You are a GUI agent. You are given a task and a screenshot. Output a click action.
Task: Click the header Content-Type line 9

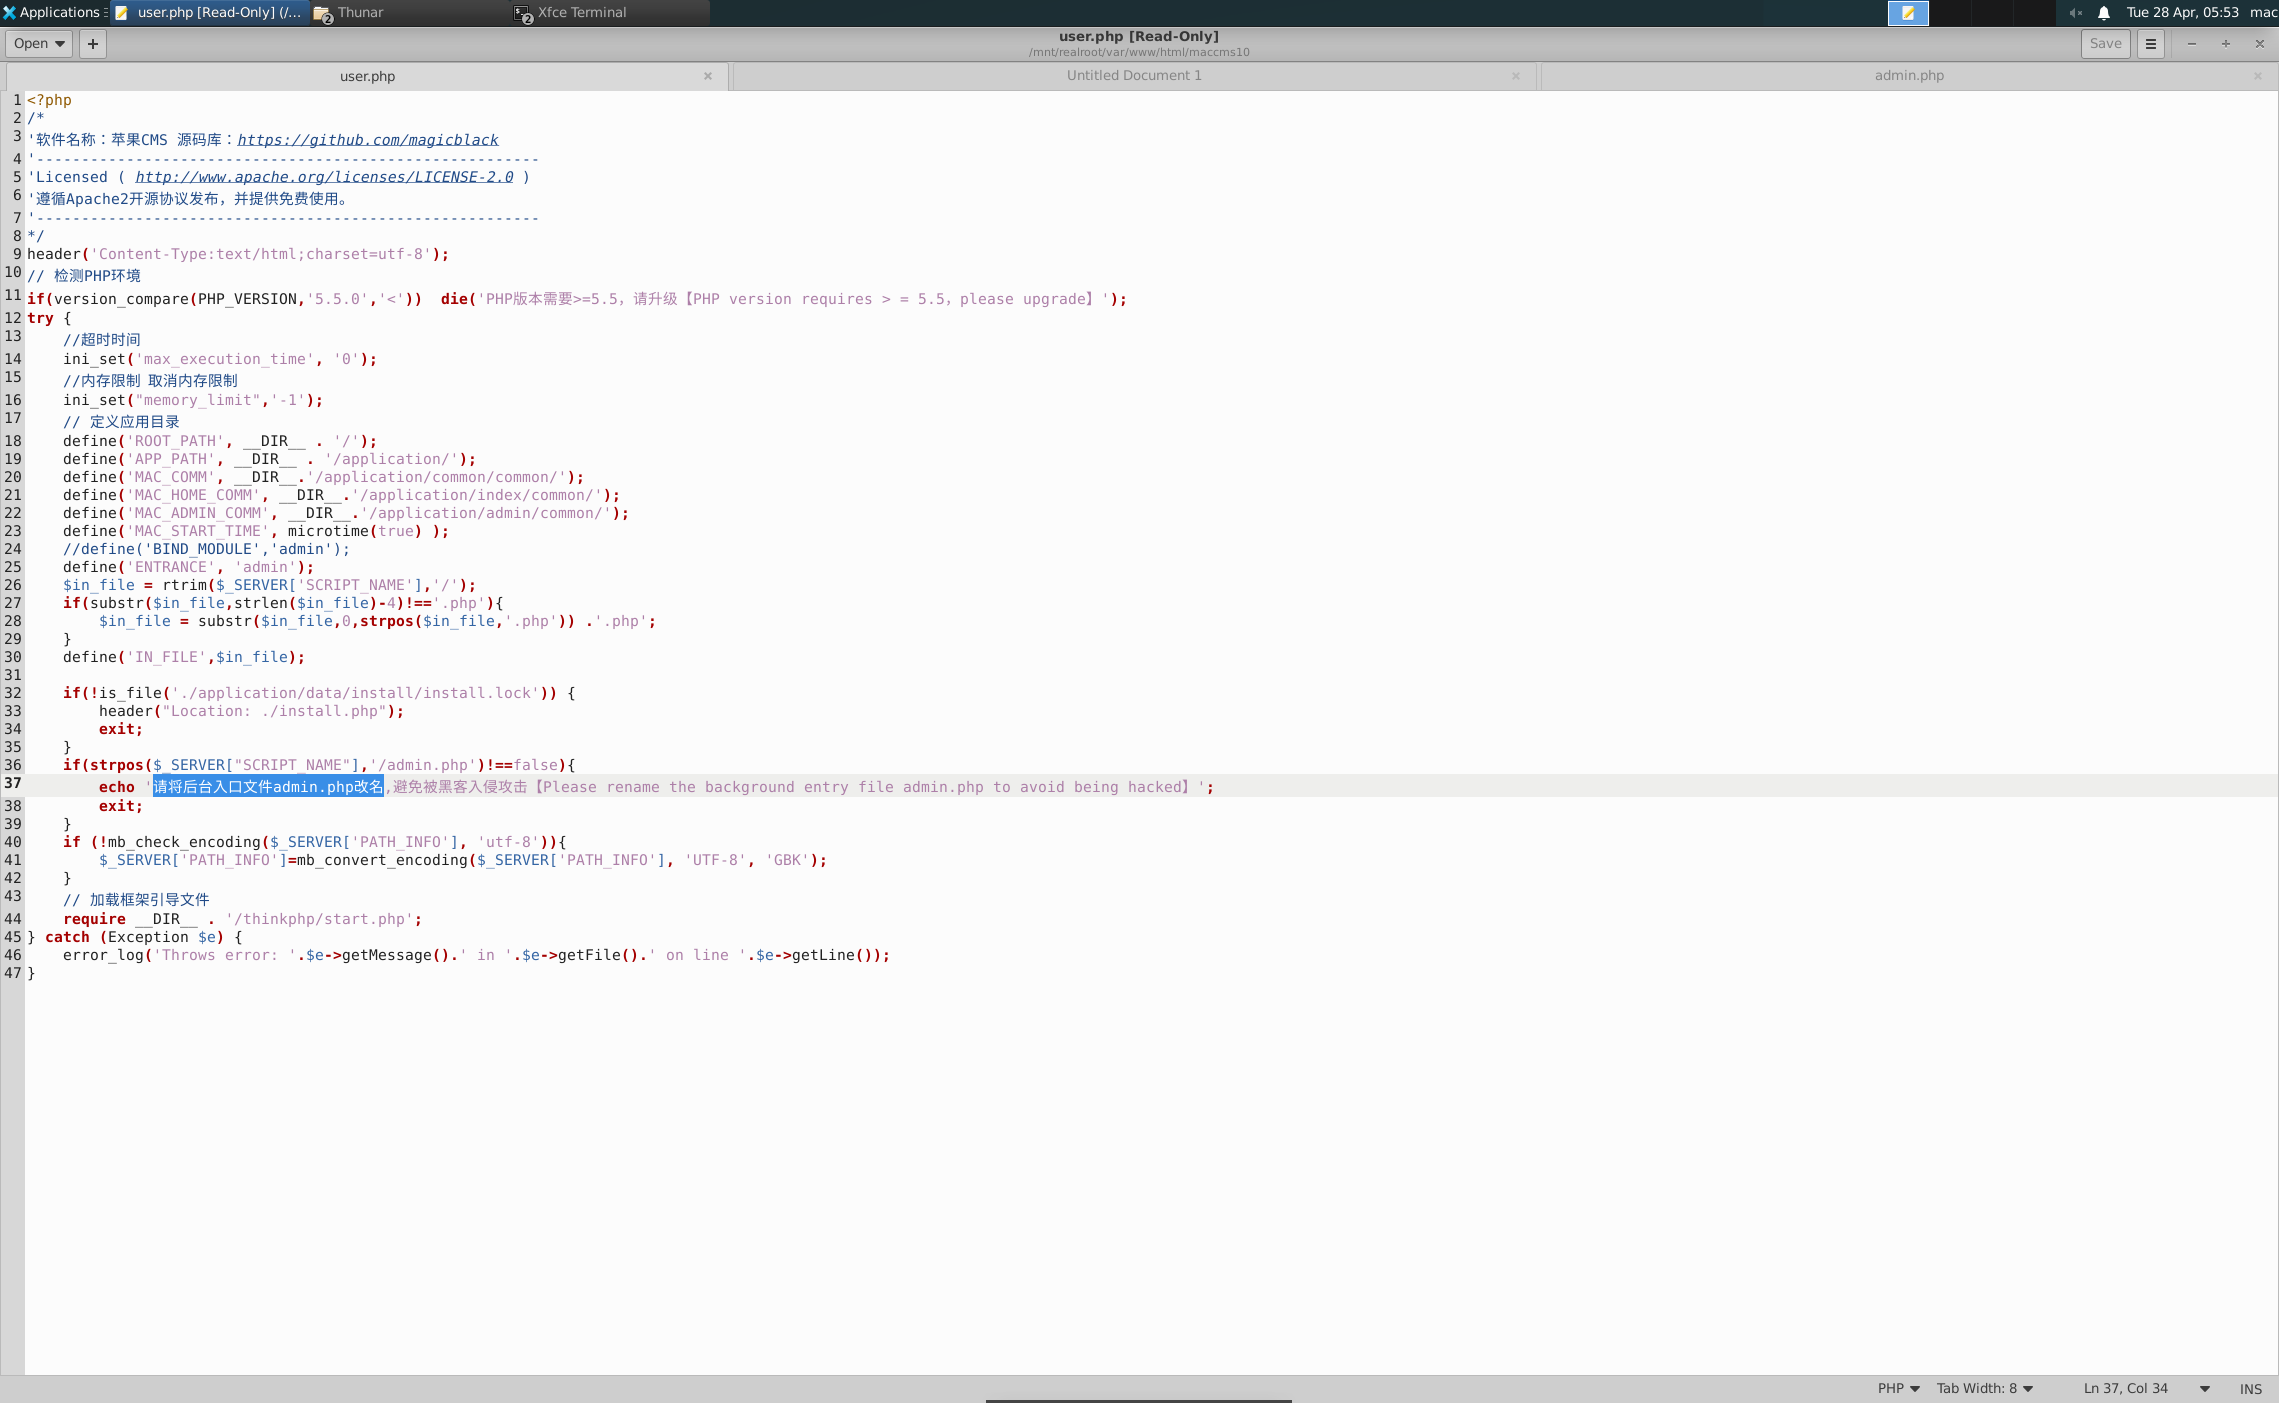pos(238,254)
